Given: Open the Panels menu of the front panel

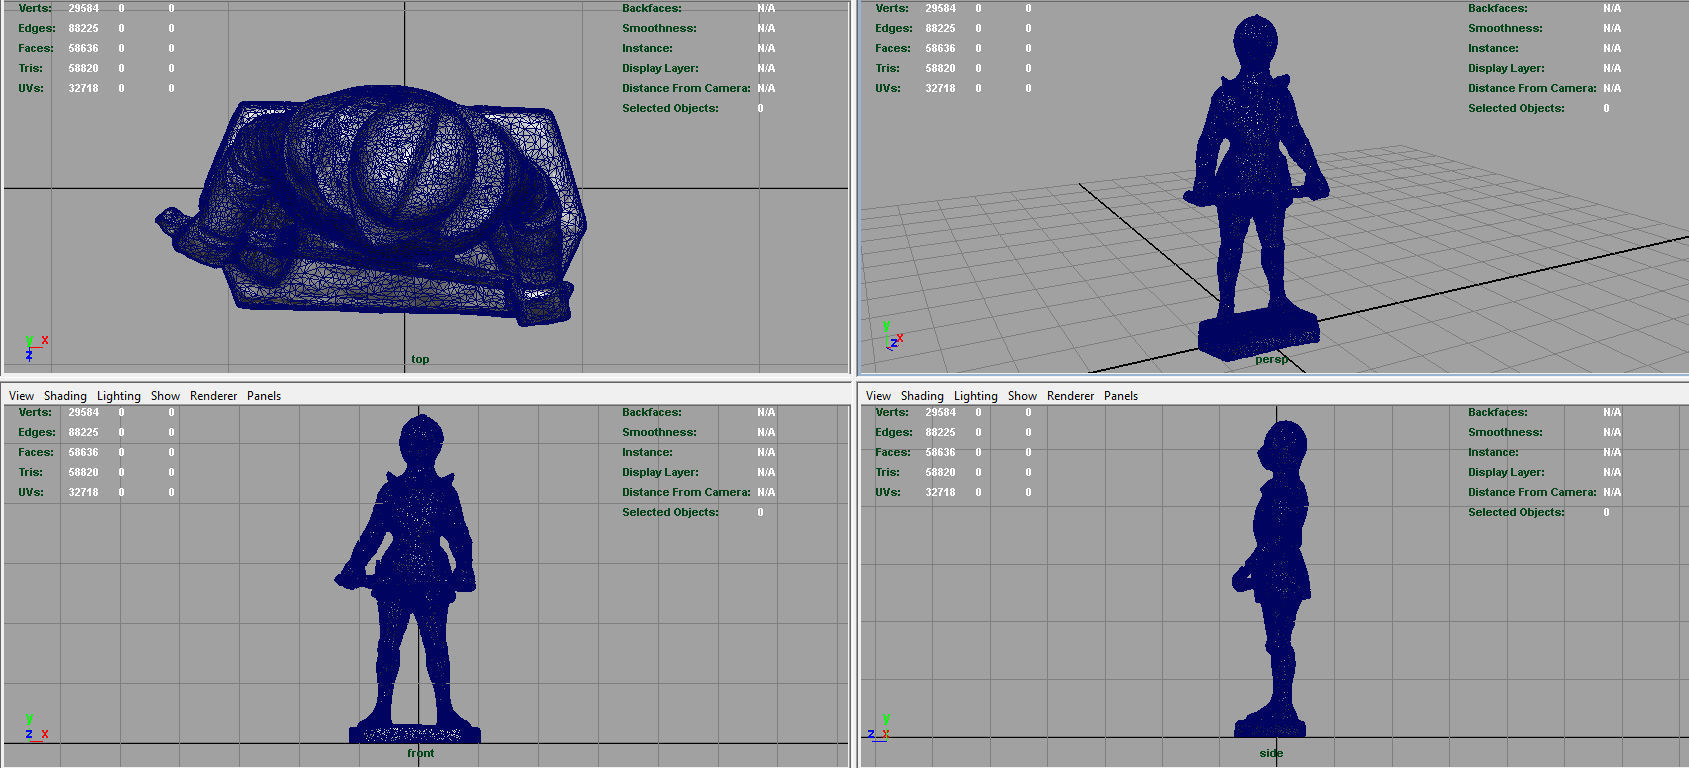Looking at the screenshot, I should [264, 396].
